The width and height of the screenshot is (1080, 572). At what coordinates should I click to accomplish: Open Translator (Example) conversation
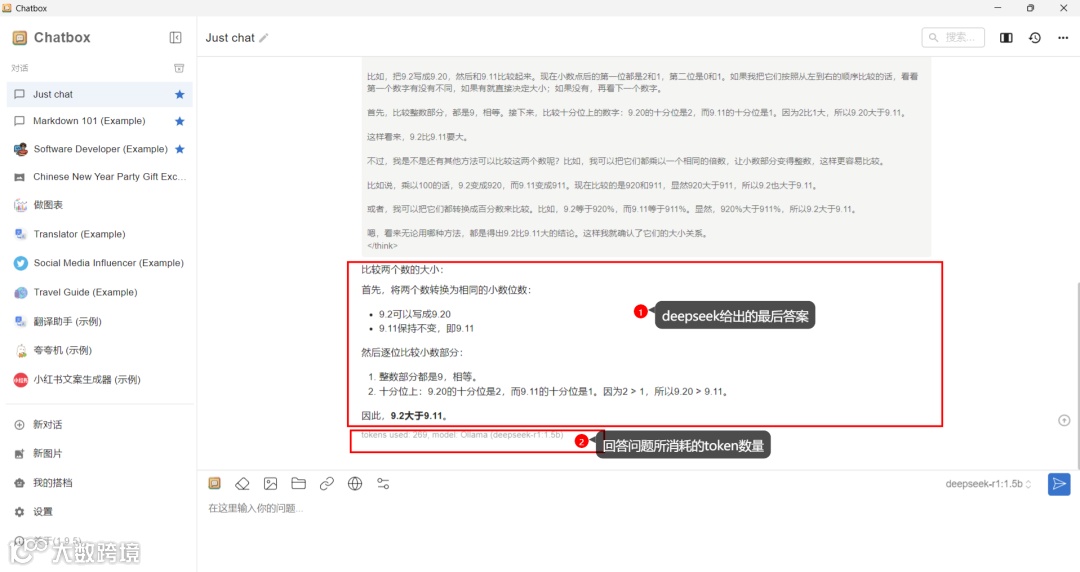99,234
